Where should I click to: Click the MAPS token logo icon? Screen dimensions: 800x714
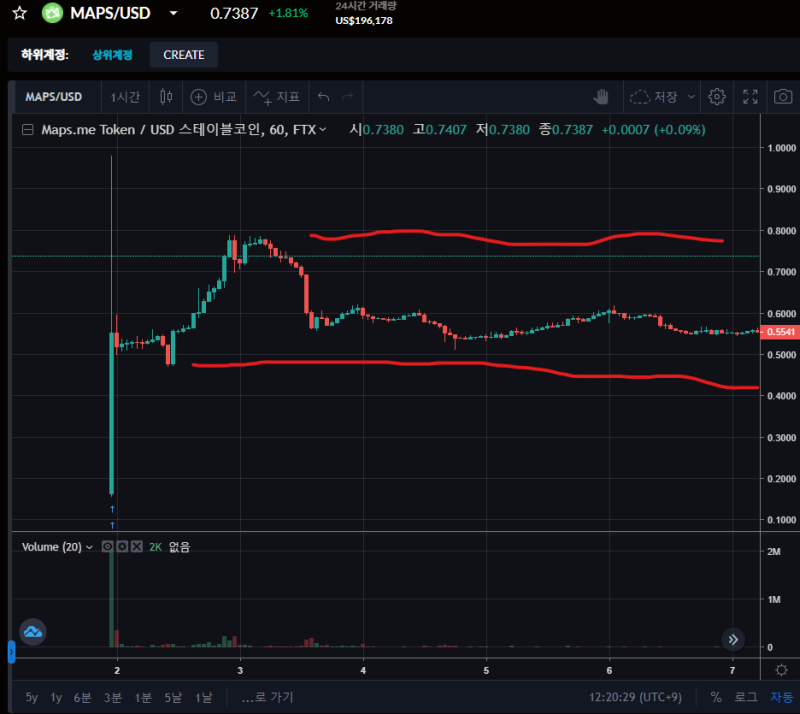[x=52, y=13]
